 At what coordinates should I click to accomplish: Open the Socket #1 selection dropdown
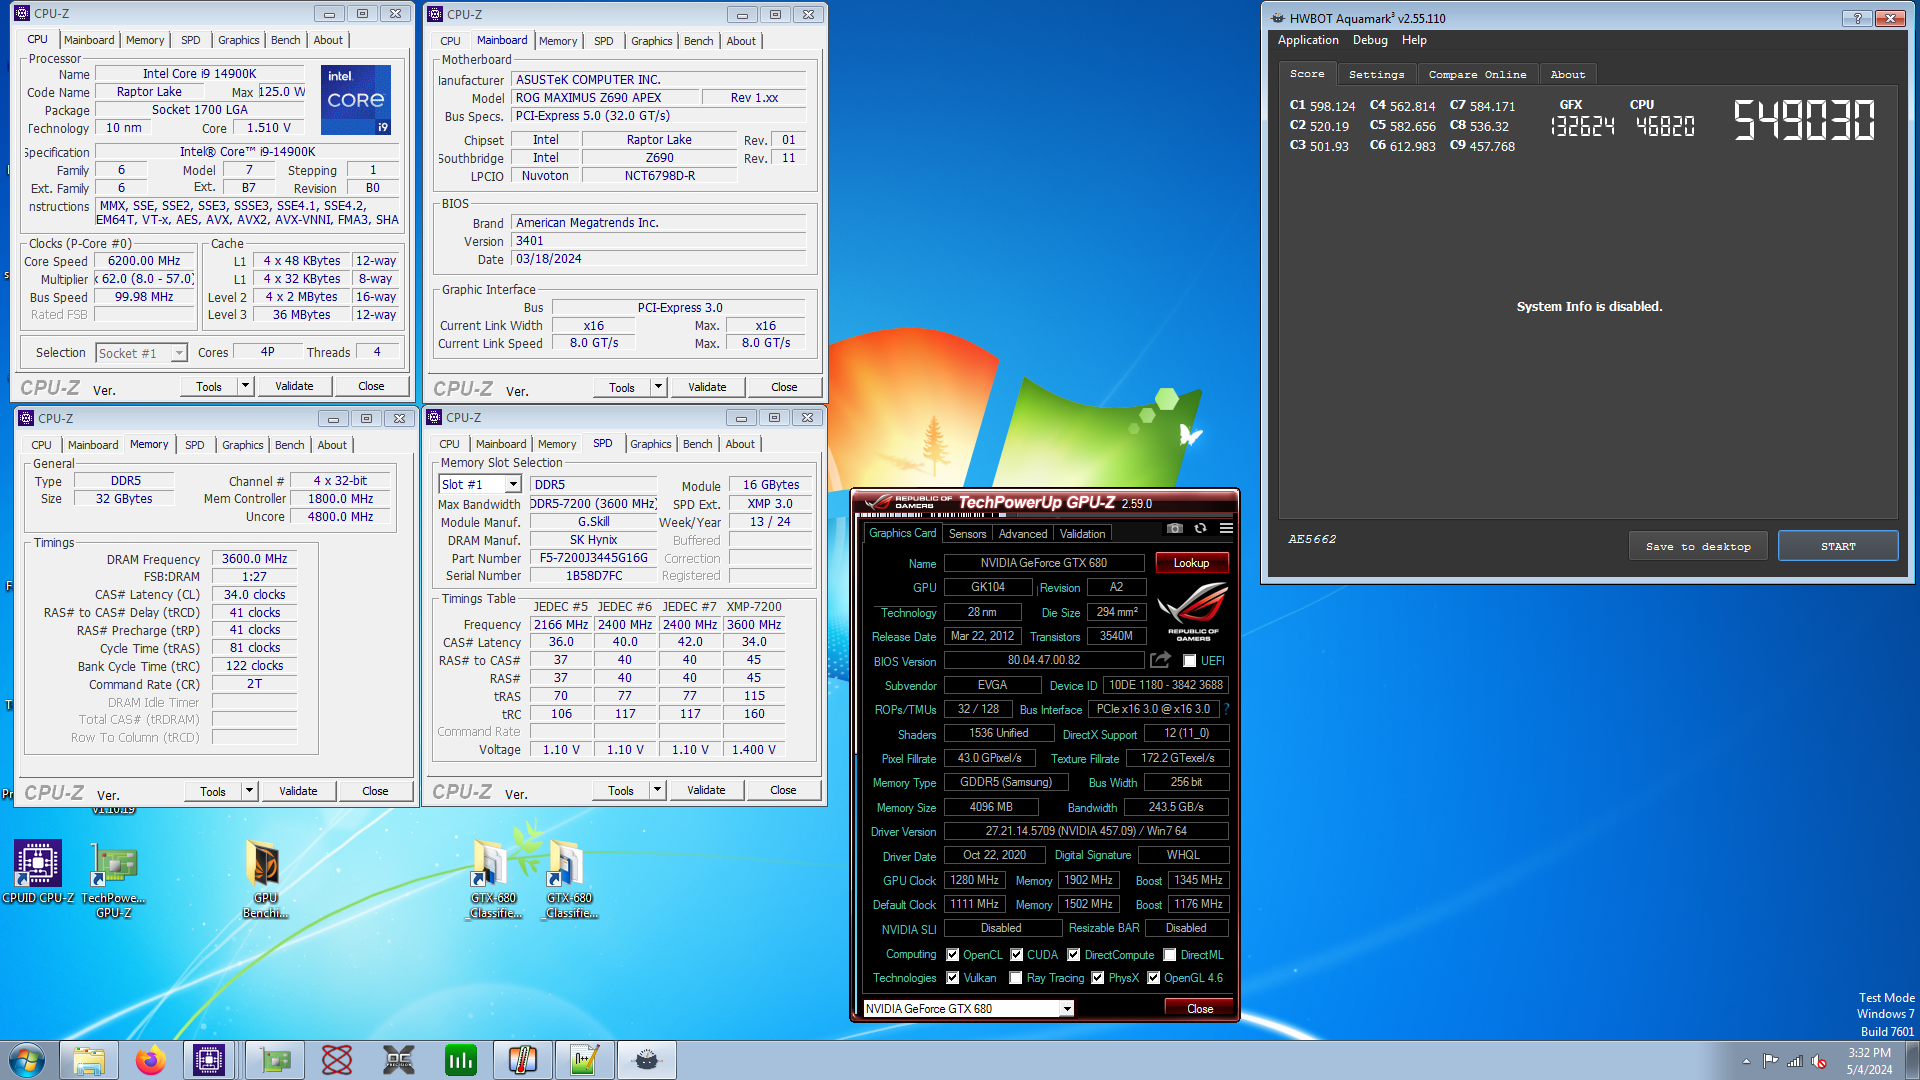click(179, 353)
